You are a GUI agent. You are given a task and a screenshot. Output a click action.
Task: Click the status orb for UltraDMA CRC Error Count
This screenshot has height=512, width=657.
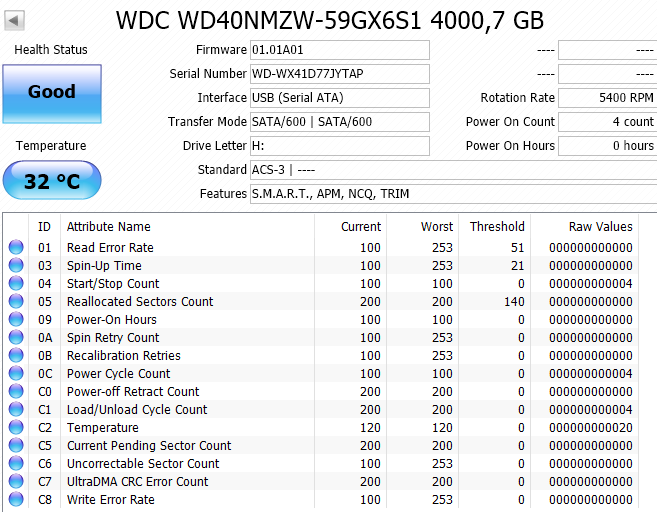click(16, 482)
